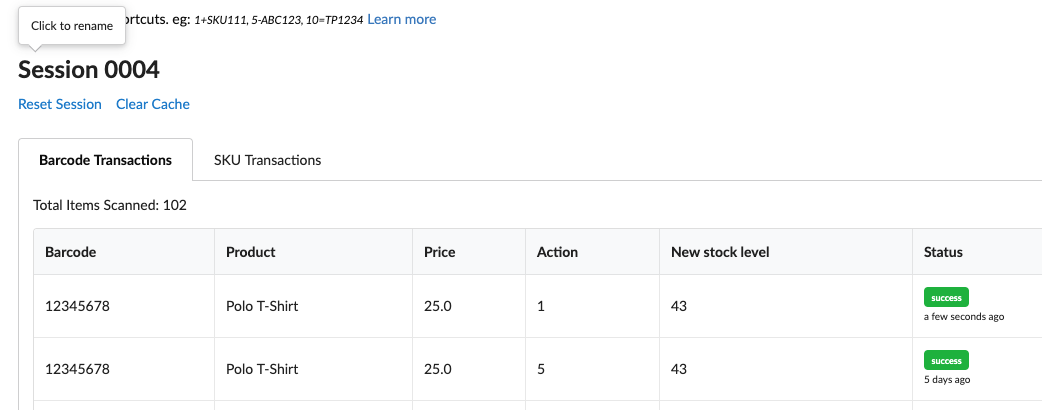The height and width of the screenshot is (410, 1042).
Task: Click the Action cell showing value 1
Action: click(x=541, y=306)
